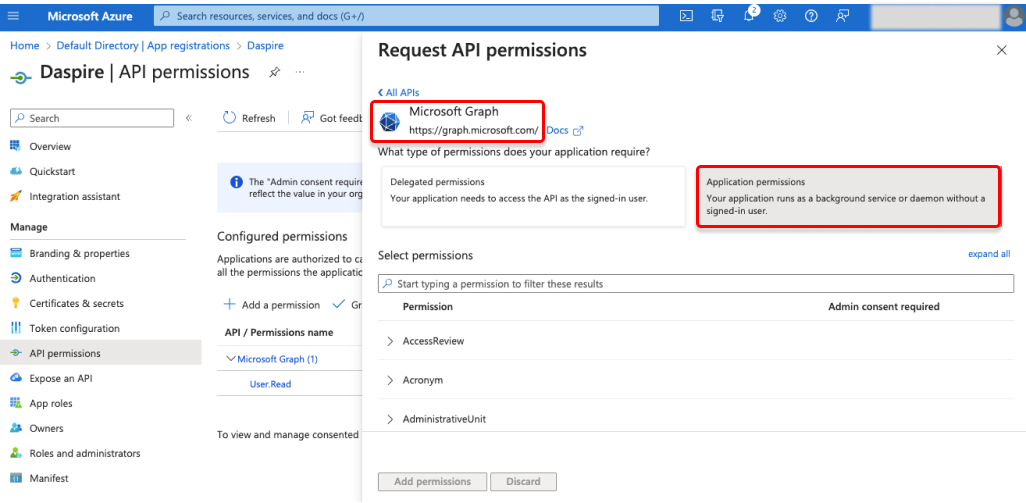Pin the Daspire API permissions blade
Screen dimensions: 1026x503
(275, 73)
